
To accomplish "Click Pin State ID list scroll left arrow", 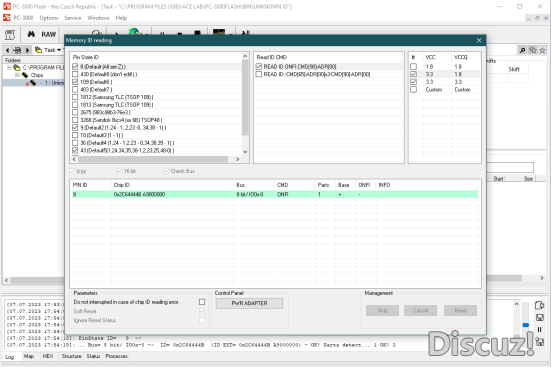I will pyautogui.click(x=74, y=159).
